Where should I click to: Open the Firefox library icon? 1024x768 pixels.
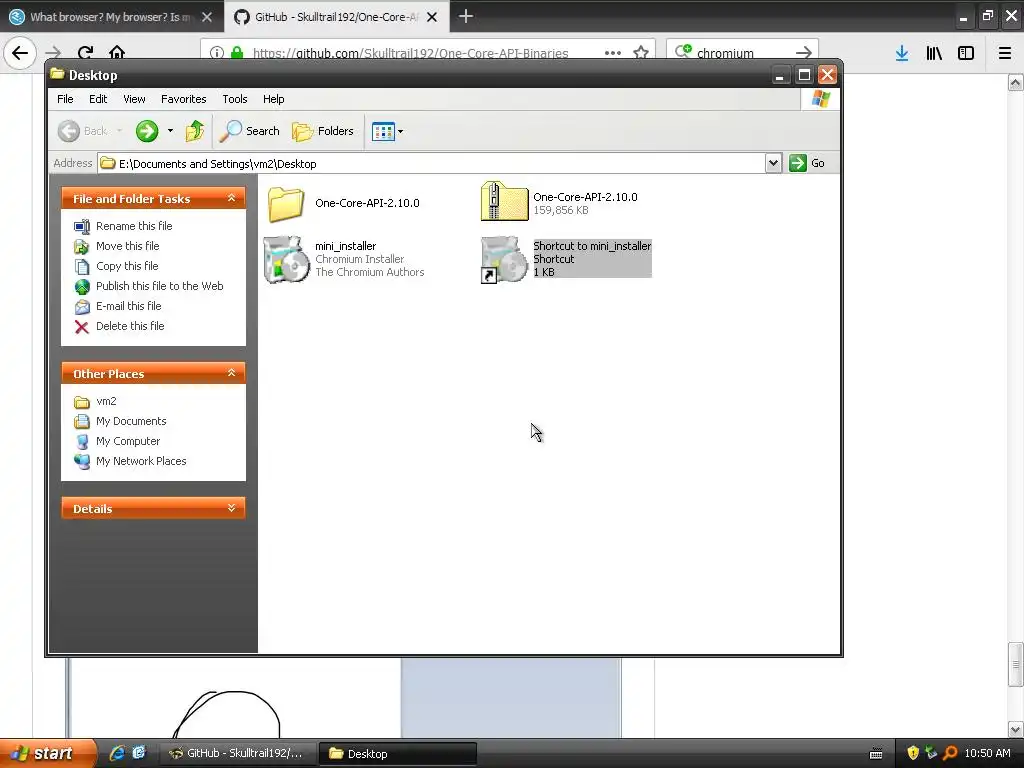click(x=934, y=53)
